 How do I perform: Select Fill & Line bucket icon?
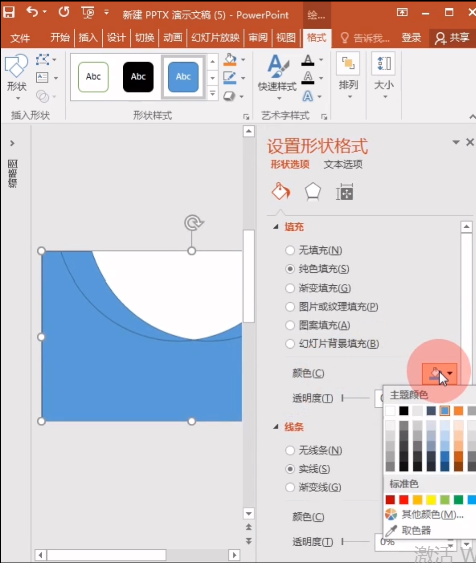coord(281,191)
